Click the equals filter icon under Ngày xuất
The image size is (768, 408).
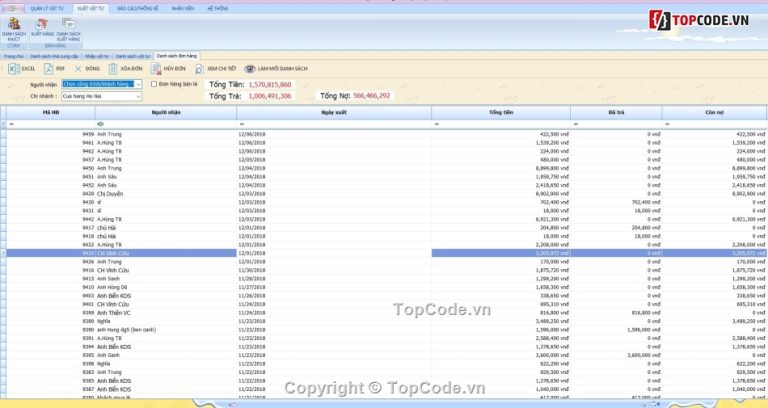[x=242, y=124]
